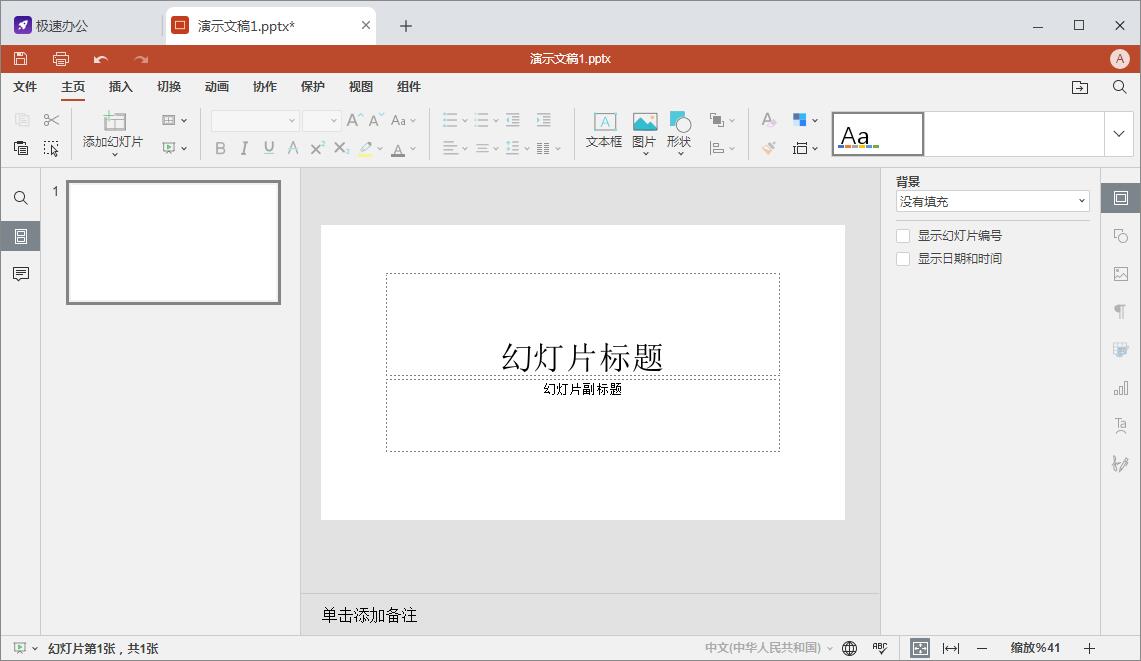Insert a text box (文本框)

point(604,130)
